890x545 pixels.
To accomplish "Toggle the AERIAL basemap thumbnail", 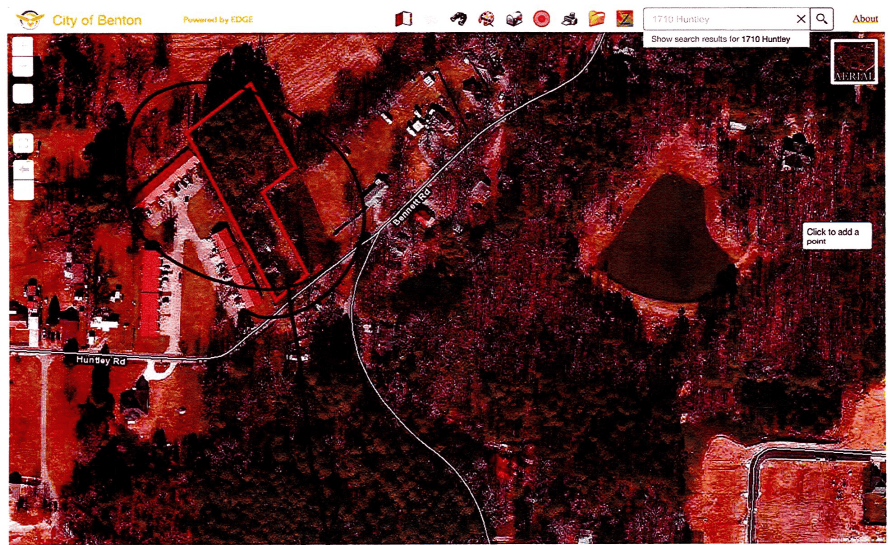I will click(x=853, y=61).
